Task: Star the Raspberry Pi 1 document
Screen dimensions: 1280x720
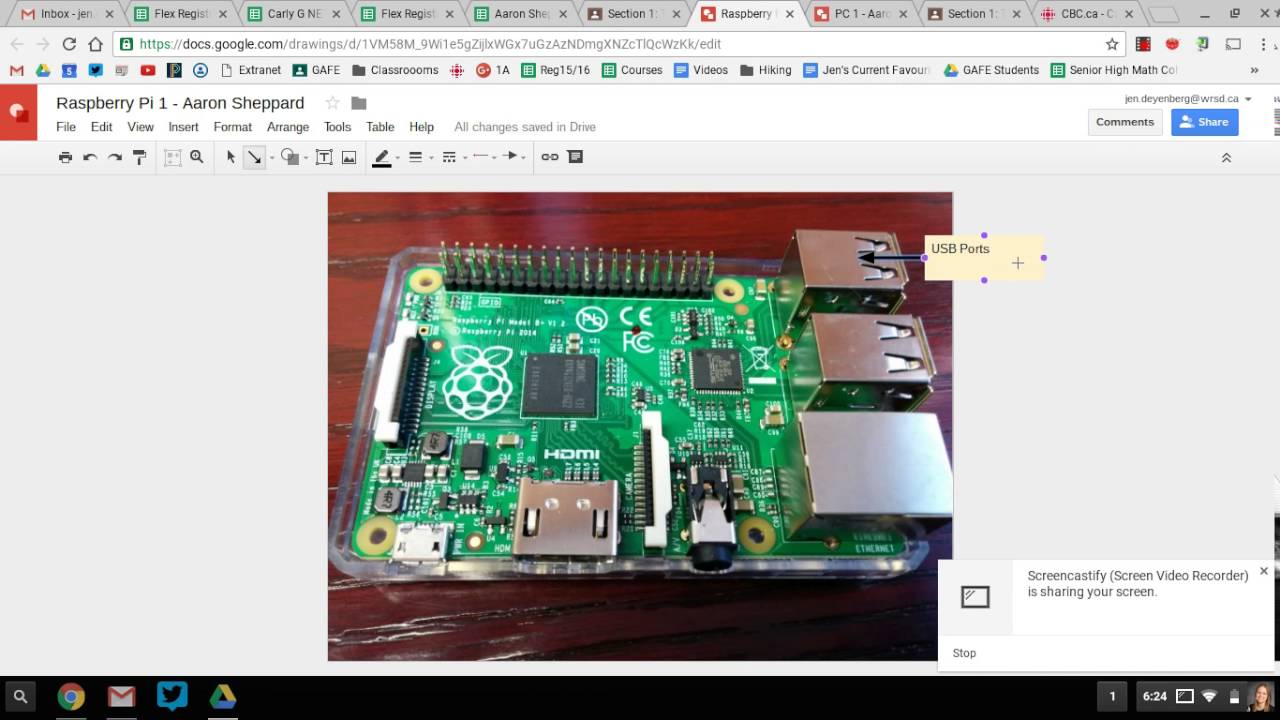Action: pos(332,103)
